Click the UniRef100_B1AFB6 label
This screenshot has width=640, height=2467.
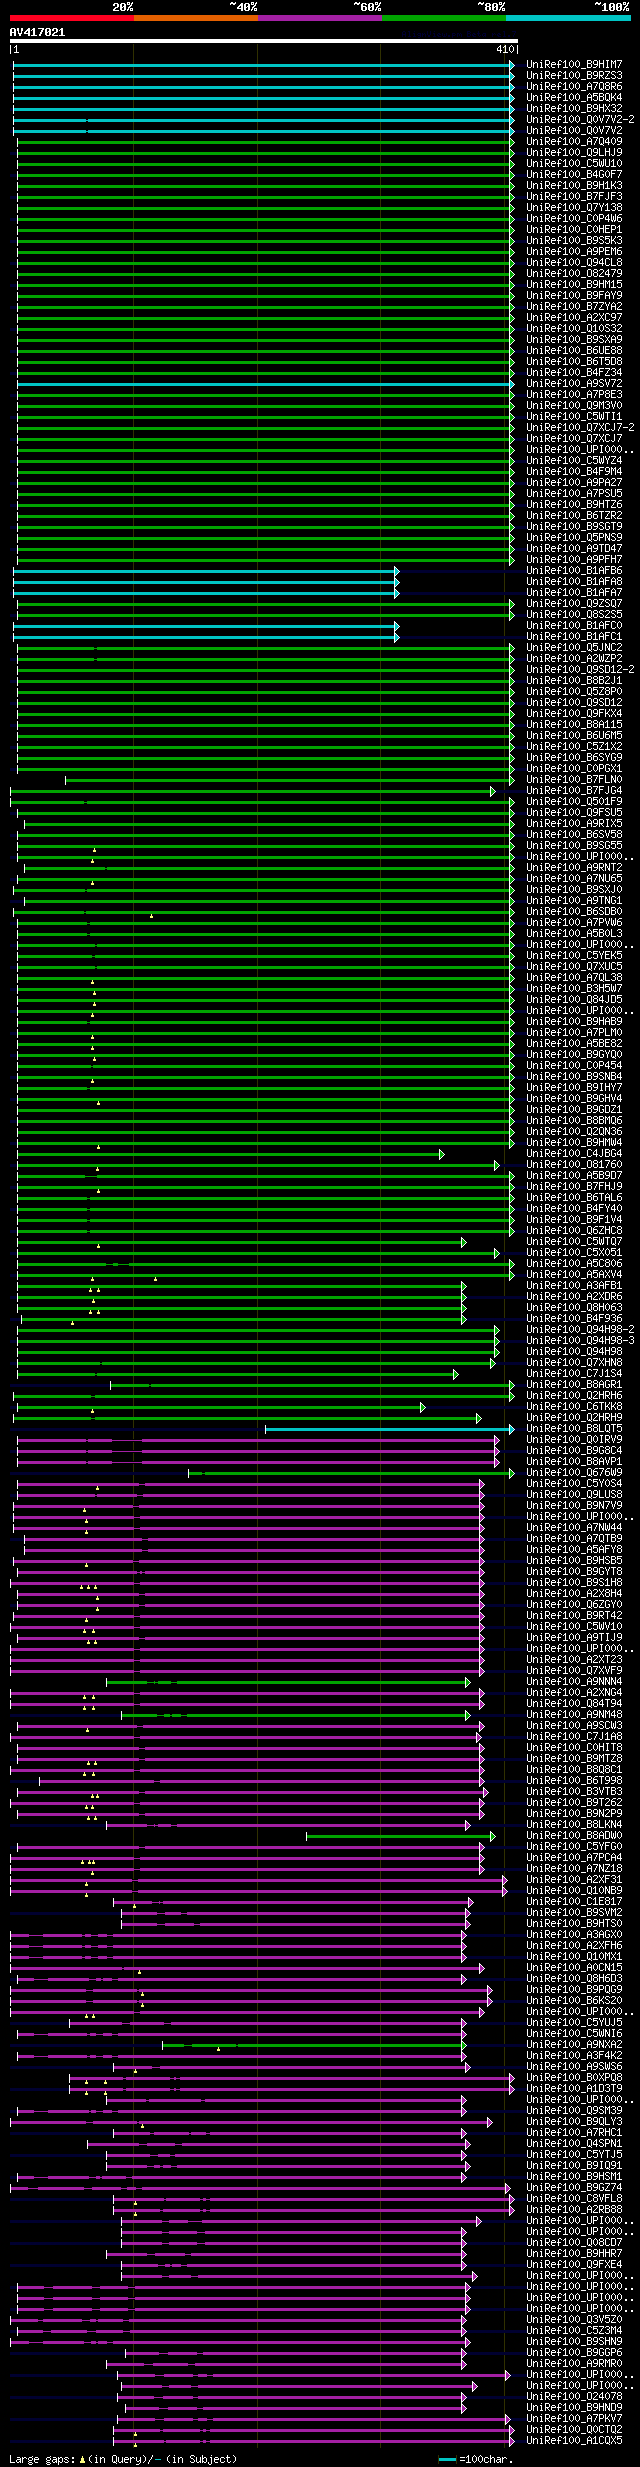(574, 571)
